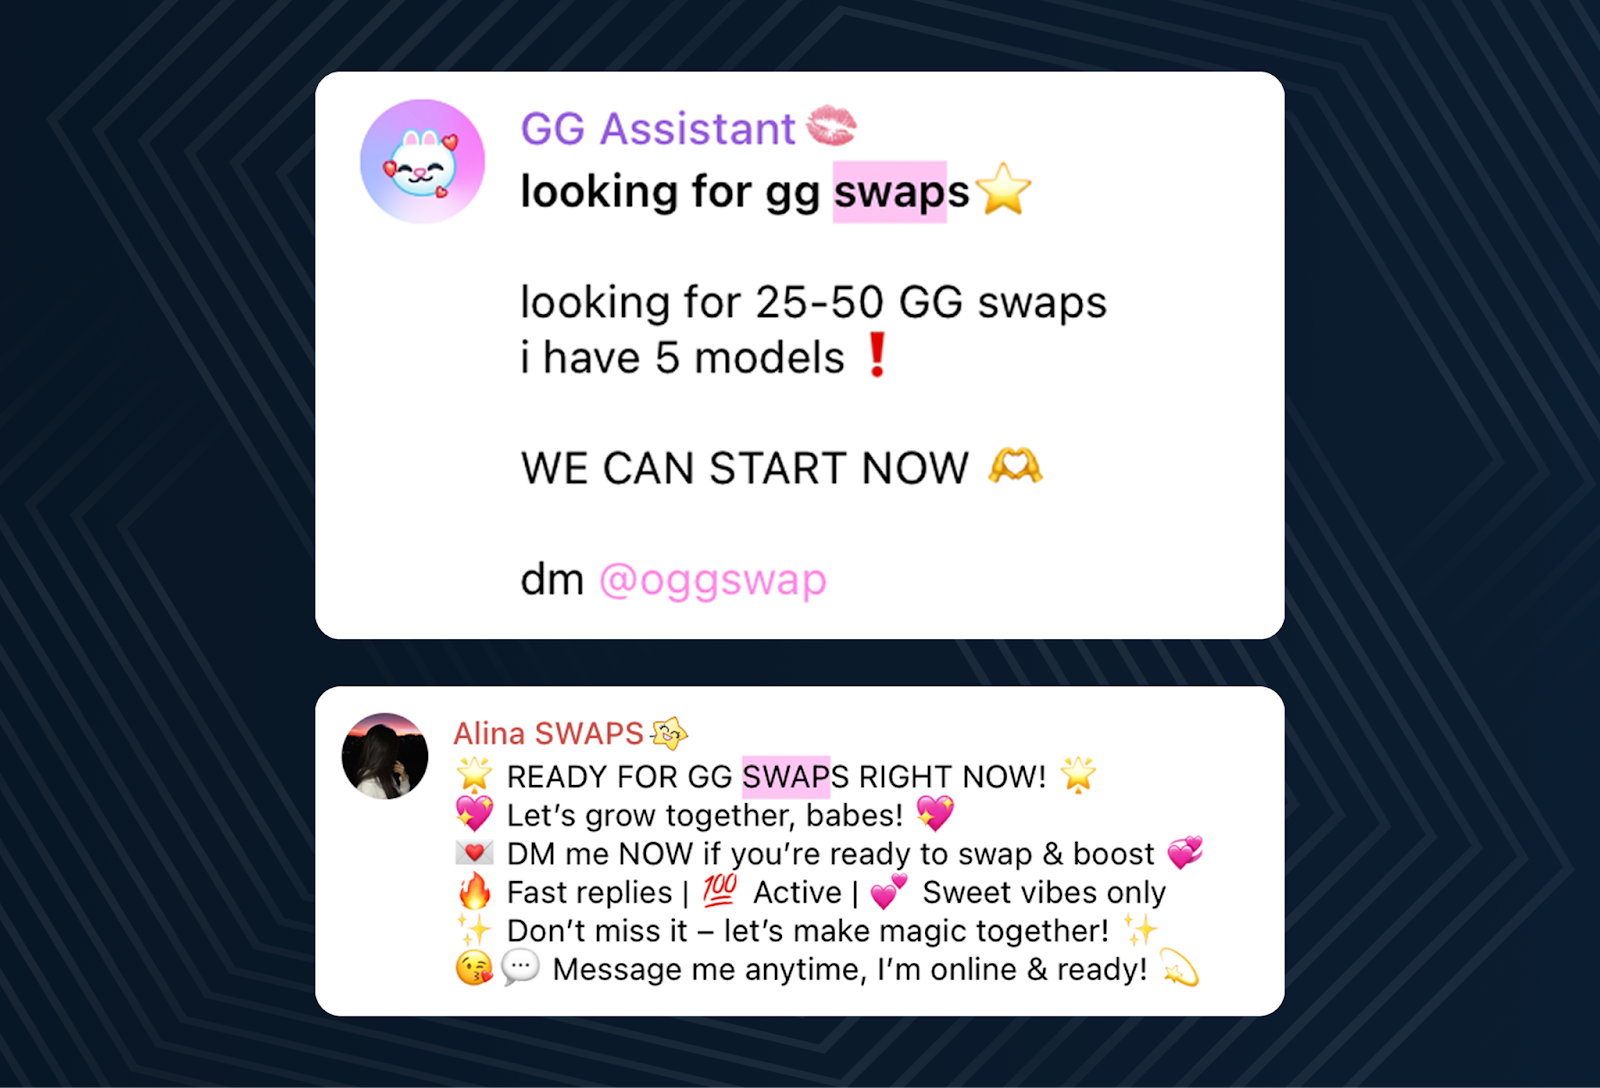Click the heart hands emoji

click(x=1015, y=466)
